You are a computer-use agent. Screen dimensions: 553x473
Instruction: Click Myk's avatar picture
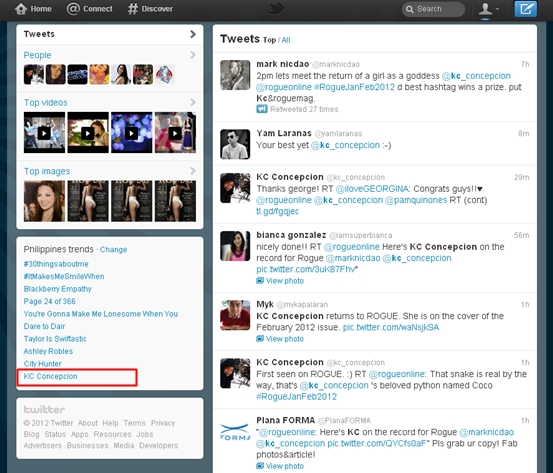coord(235,315)
